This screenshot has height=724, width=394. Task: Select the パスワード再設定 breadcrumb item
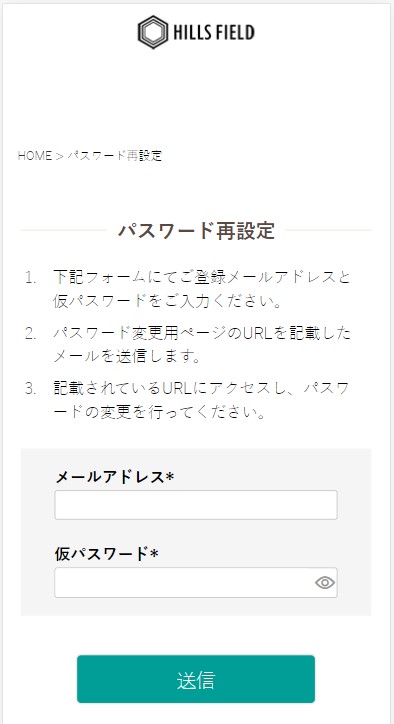115,156
